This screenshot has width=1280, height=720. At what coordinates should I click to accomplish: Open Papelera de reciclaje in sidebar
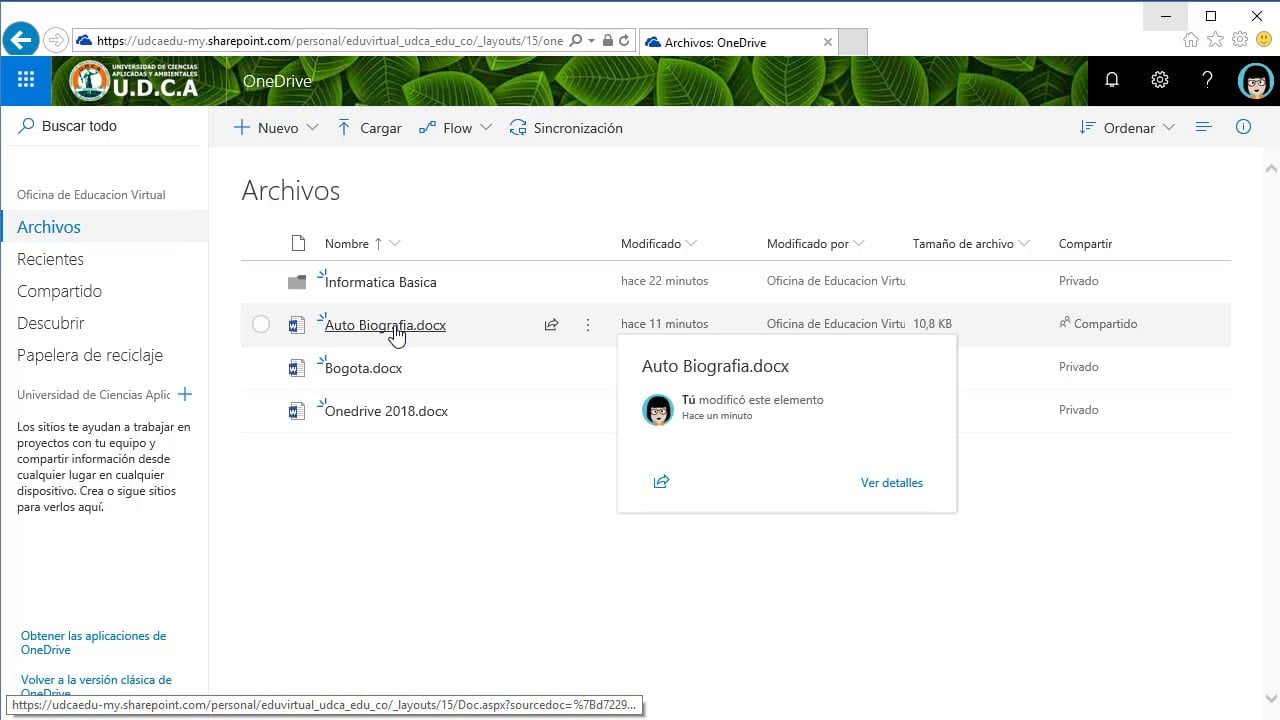pyautogui.click(x=90, y=355)
